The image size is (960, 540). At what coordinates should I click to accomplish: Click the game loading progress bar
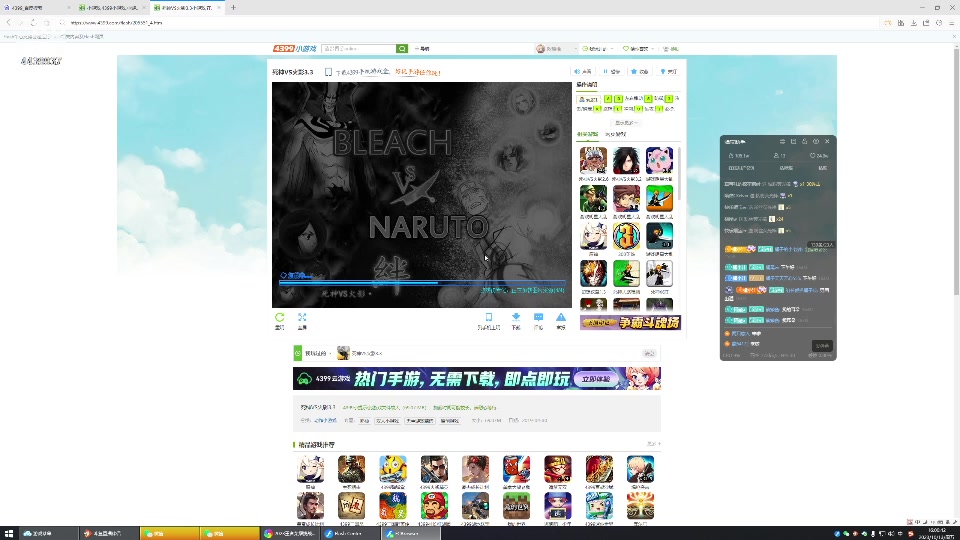click(x=422, y=283)
